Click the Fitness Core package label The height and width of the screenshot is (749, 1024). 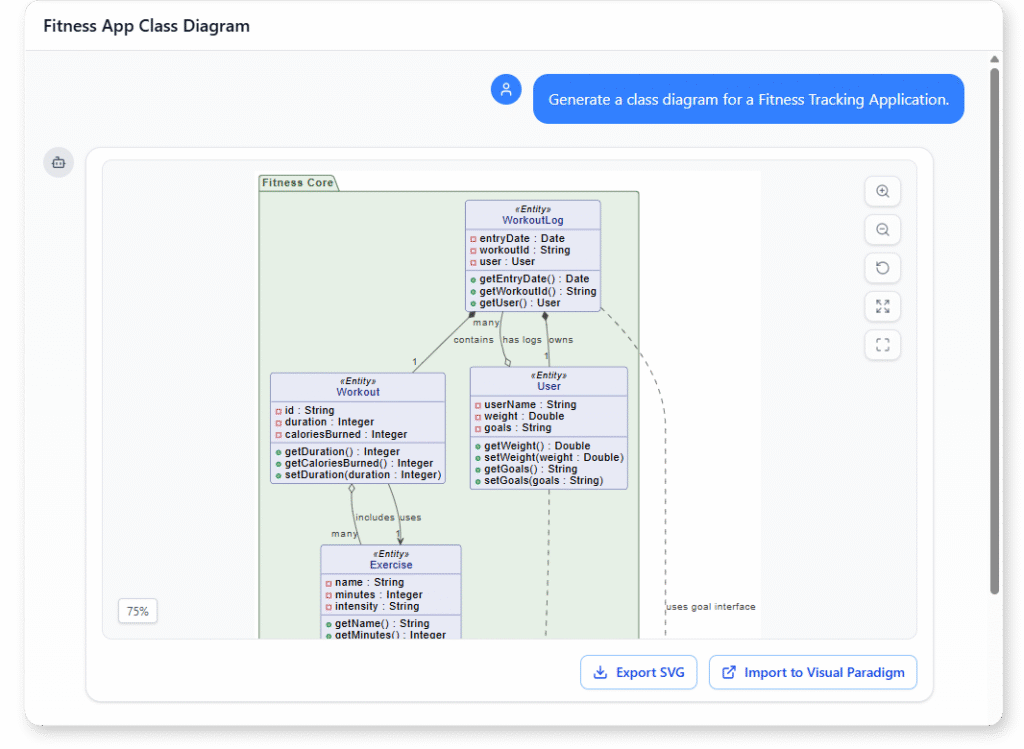coord(297,182)
